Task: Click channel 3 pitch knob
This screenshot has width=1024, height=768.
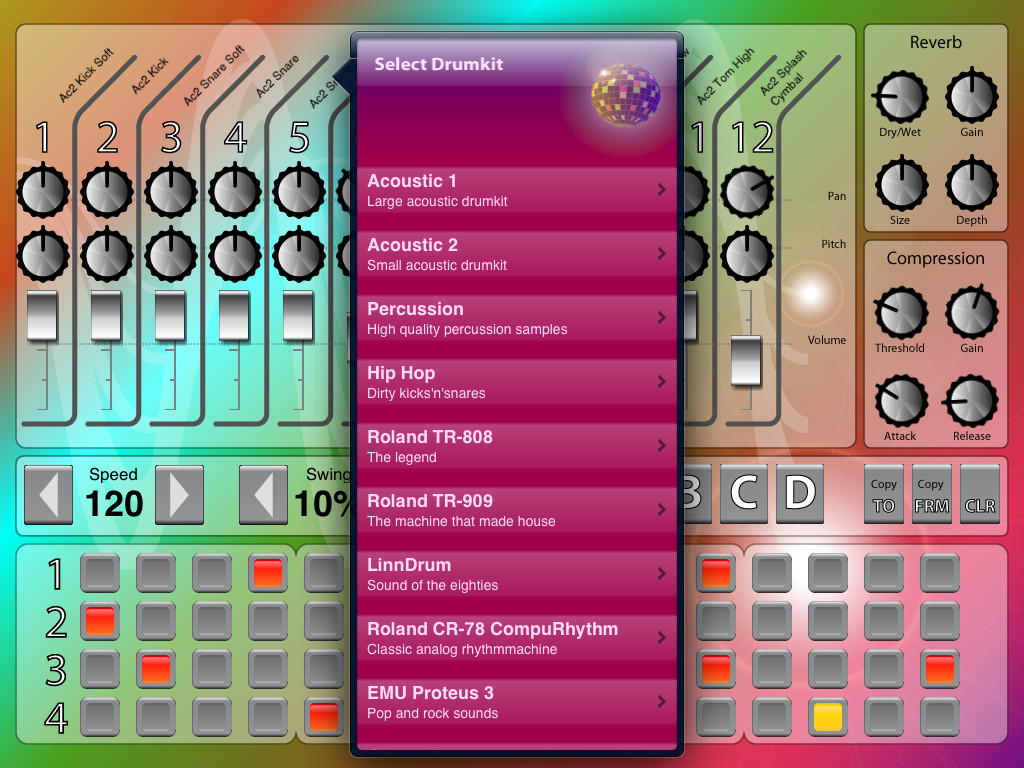Action: [171, 255]
